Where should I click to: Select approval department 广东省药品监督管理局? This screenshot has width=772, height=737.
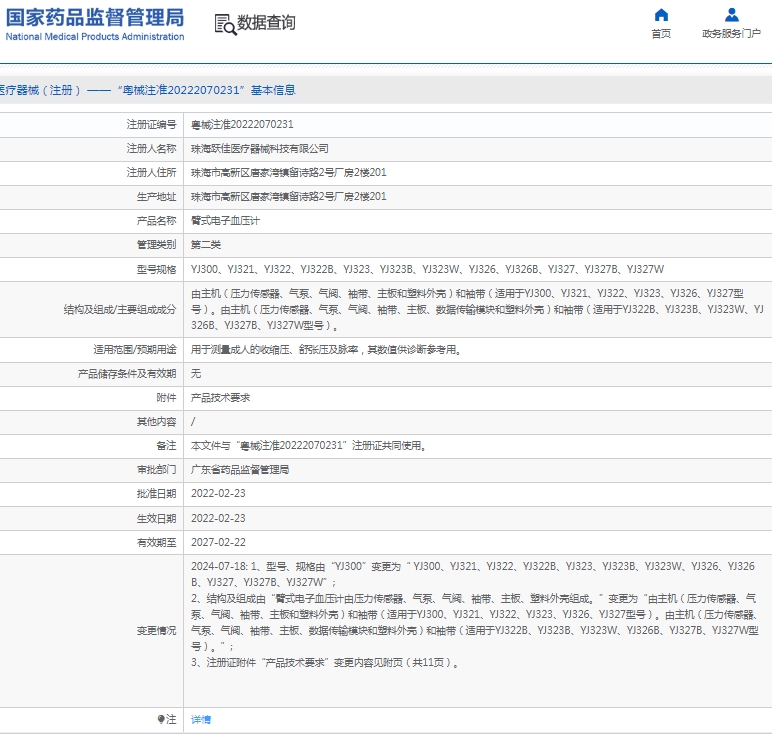[240, 470]
